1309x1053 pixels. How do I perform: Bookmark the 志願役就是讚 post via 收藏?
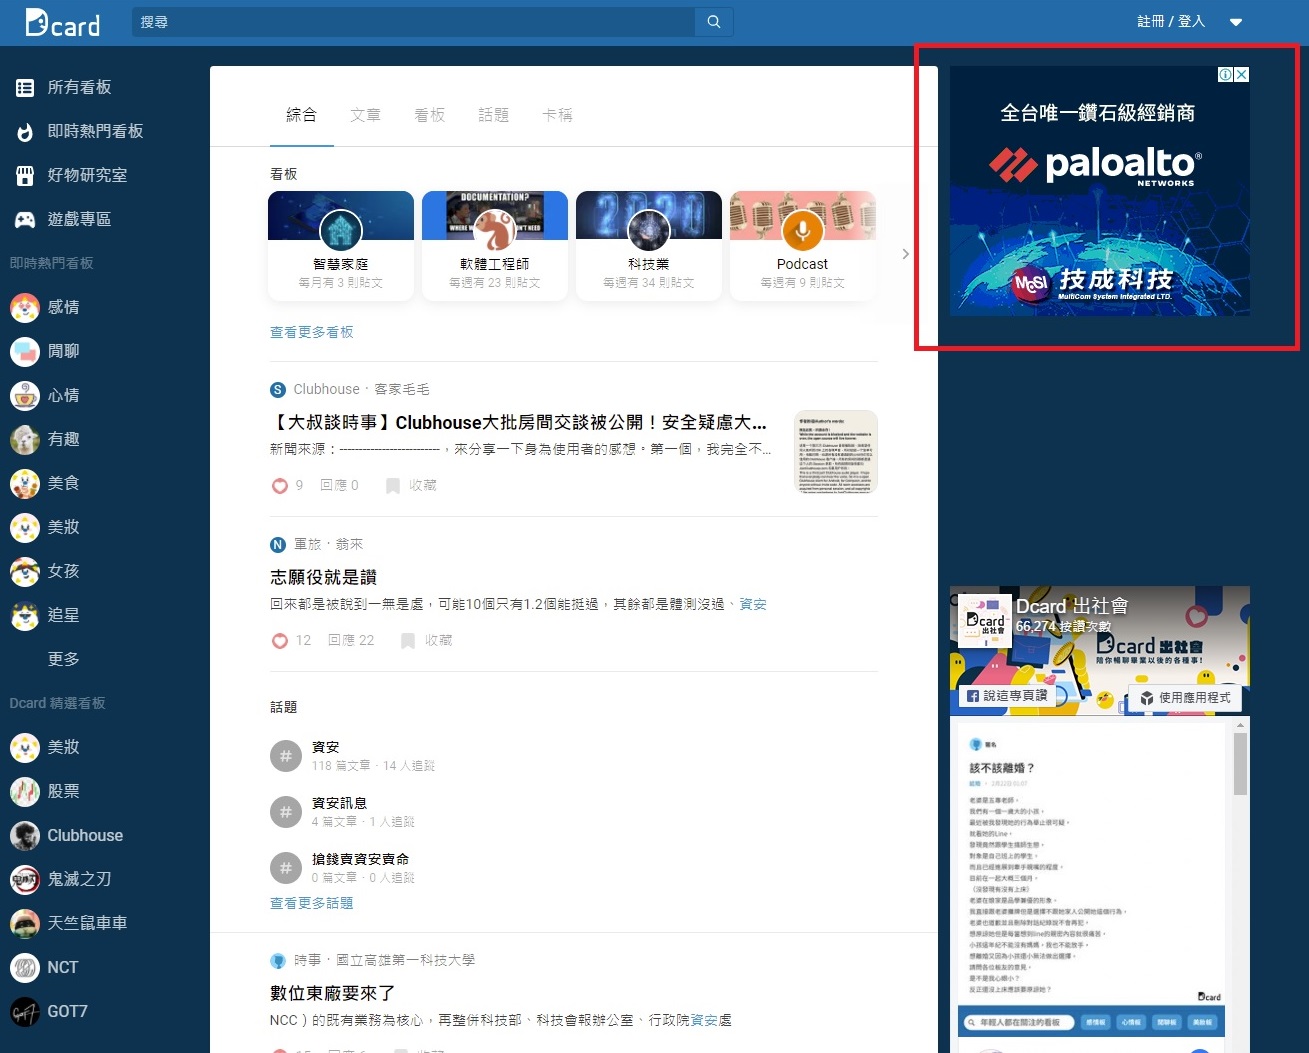point(426,641)
